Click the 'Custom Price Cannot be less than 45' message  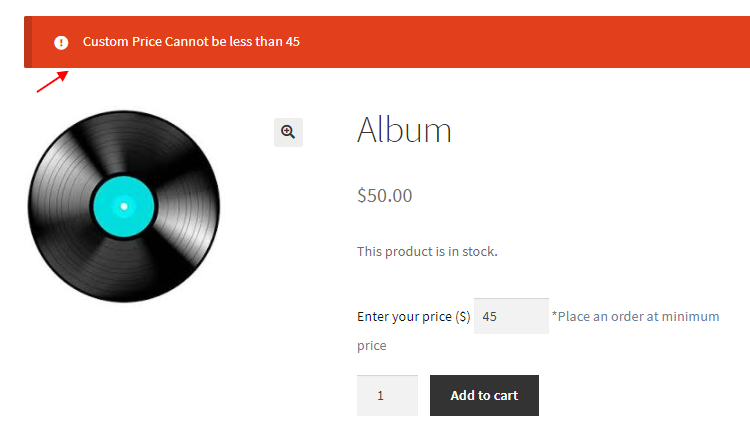[x=191, y=42]
